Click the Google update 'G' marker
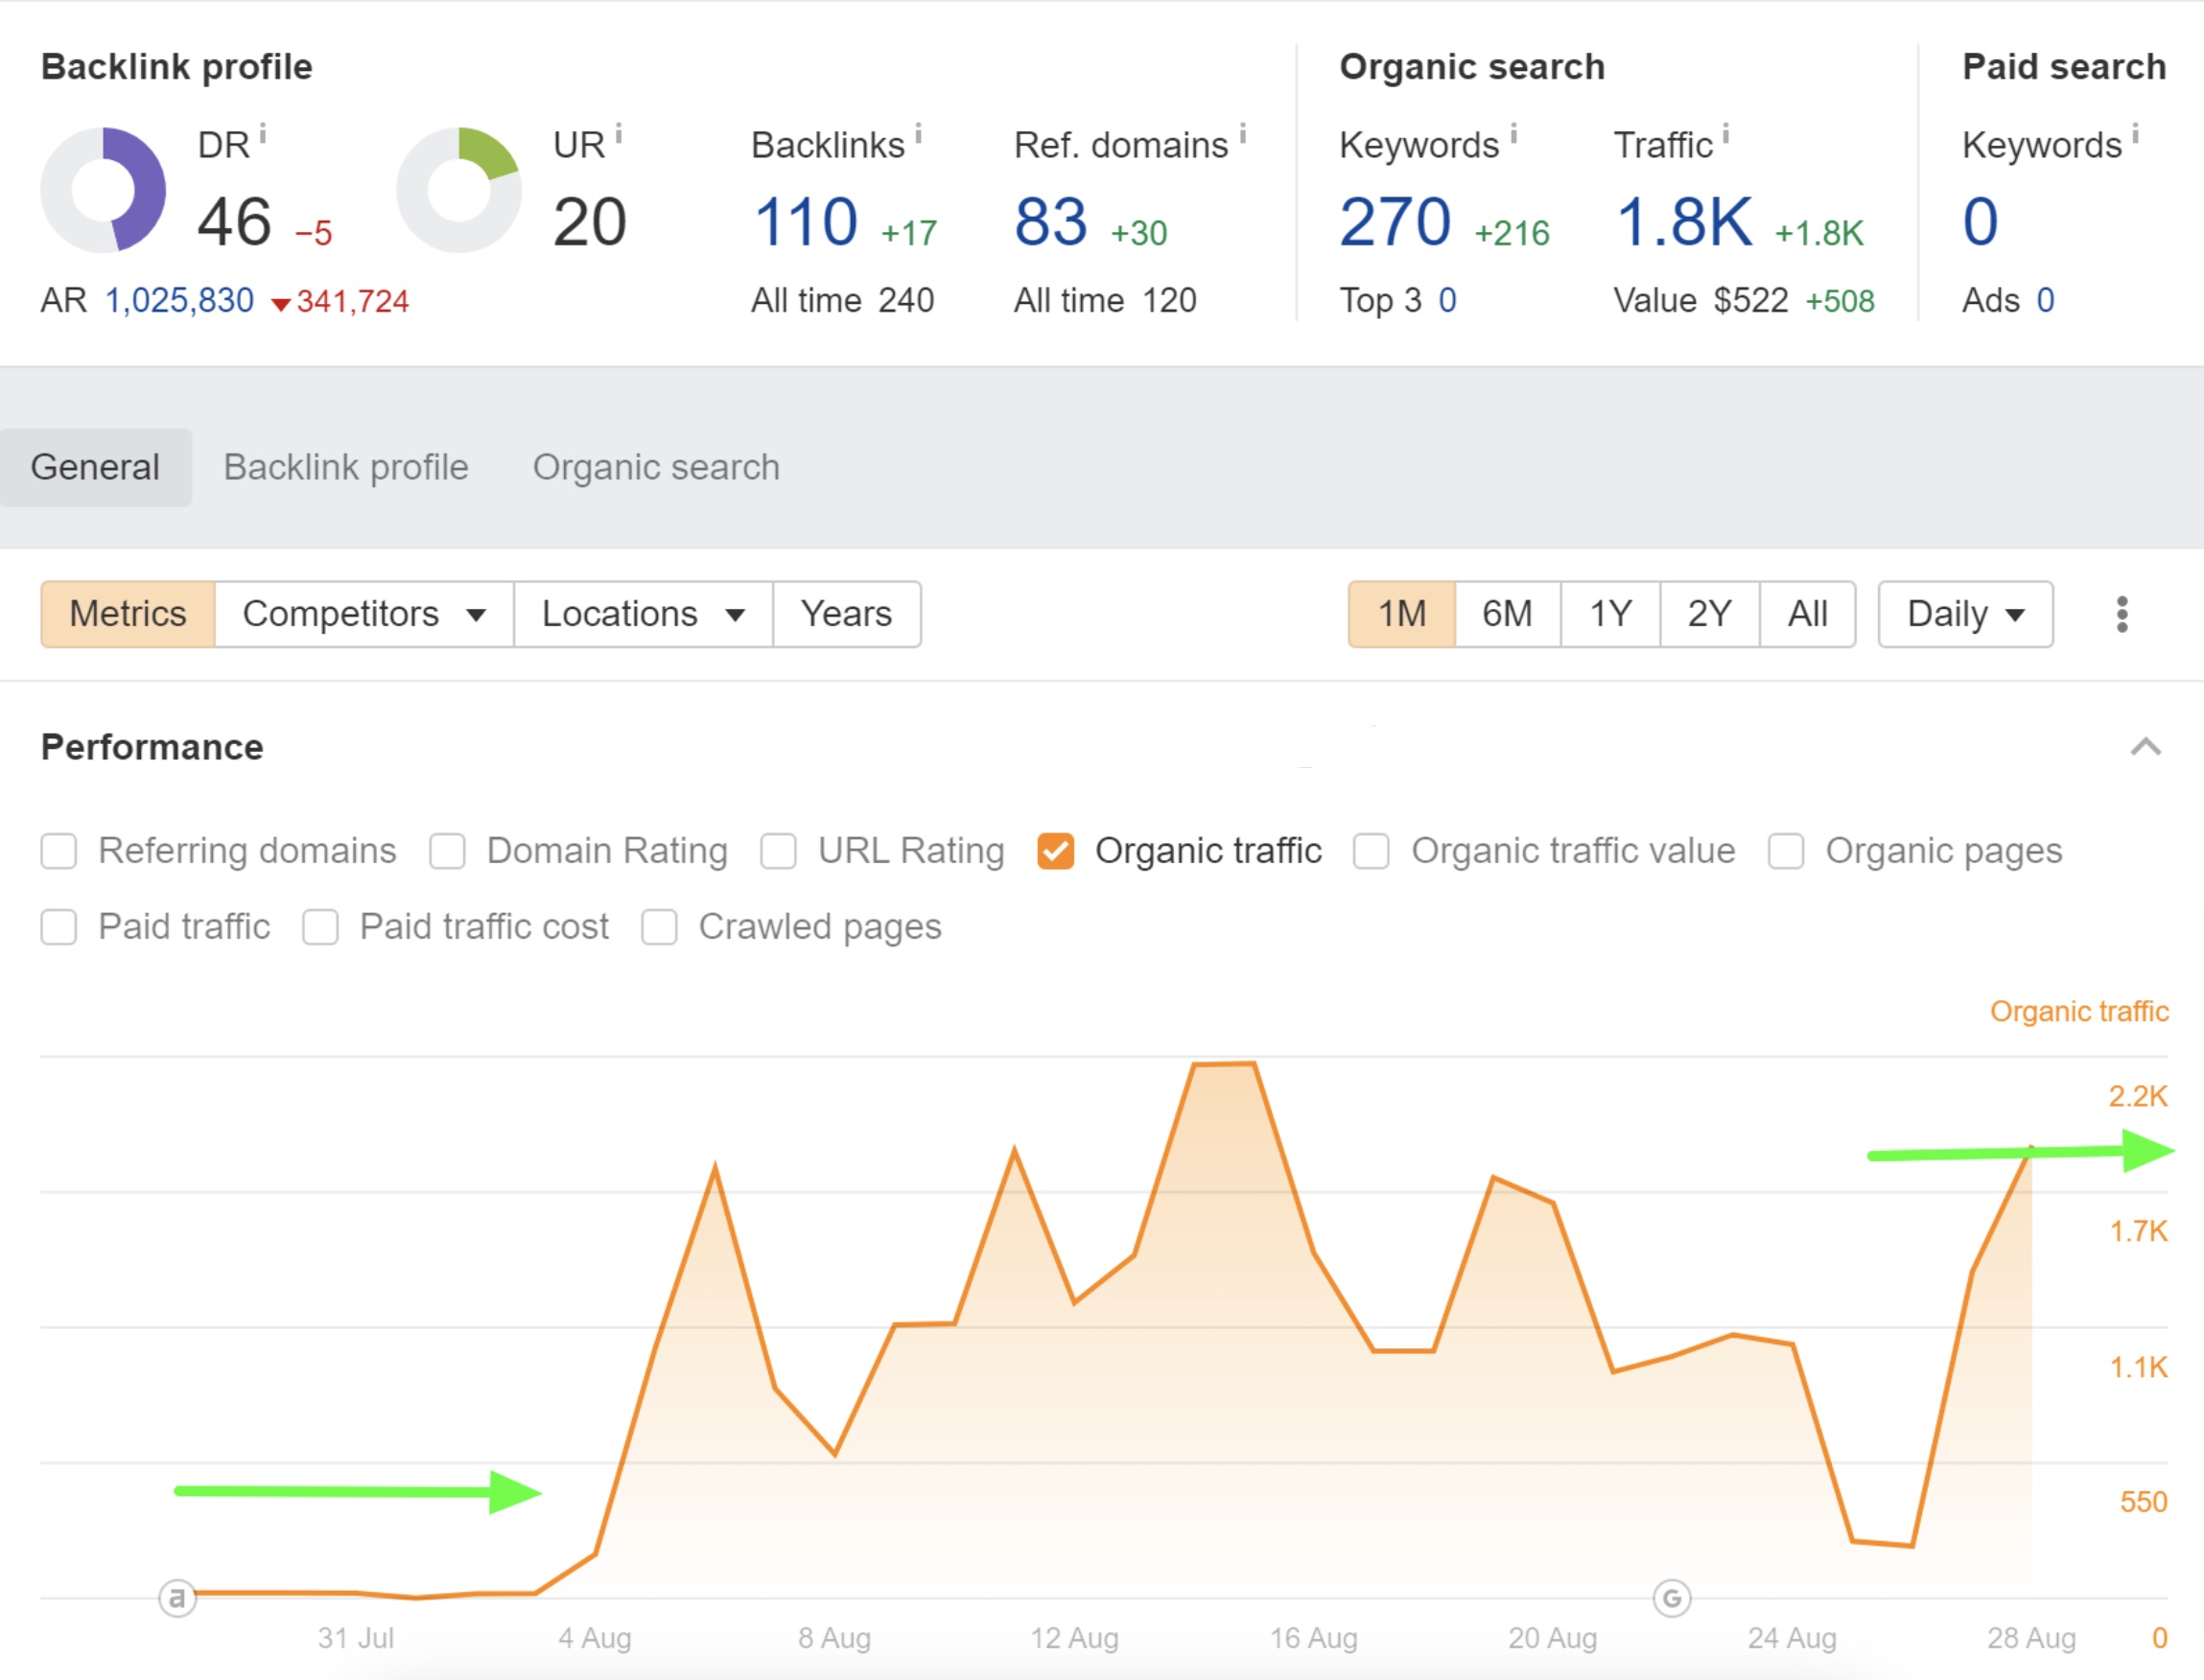 [1672, 1598]
